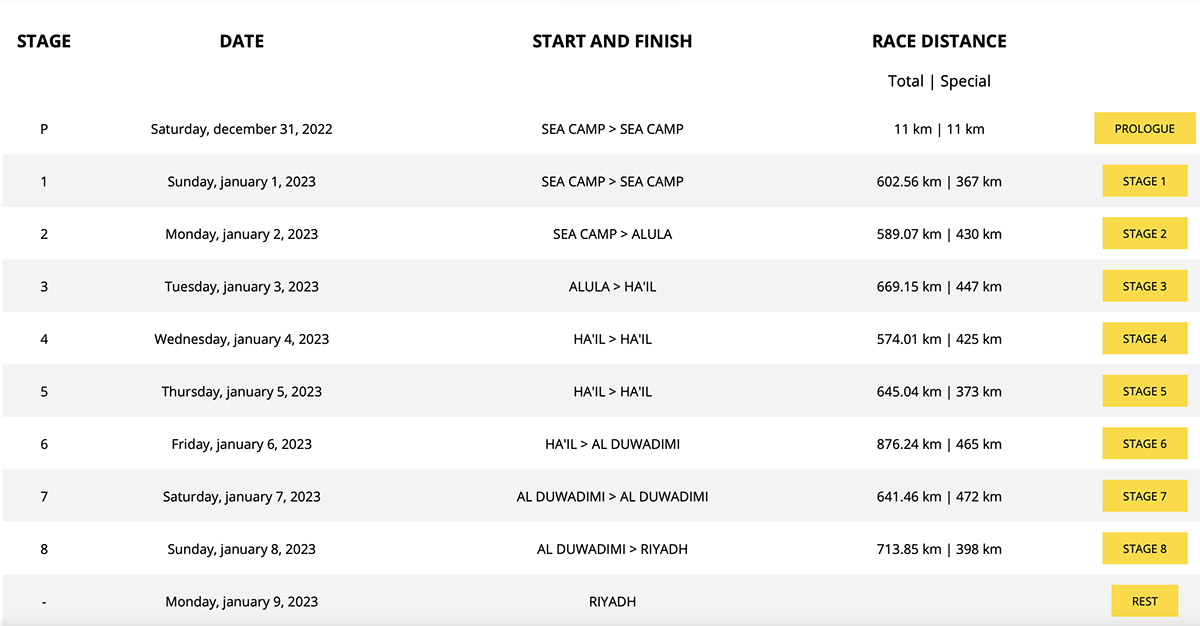The height and width of the screenshot is (626, 1200).
Task: Click the STAGE 5 button
Action: (1144, 391)
